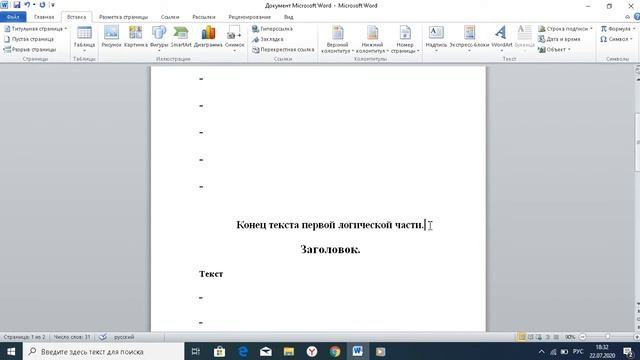The image size is (640, 360).
Task: Open the Снимок screenshot tool
Action: click(234, 38)
